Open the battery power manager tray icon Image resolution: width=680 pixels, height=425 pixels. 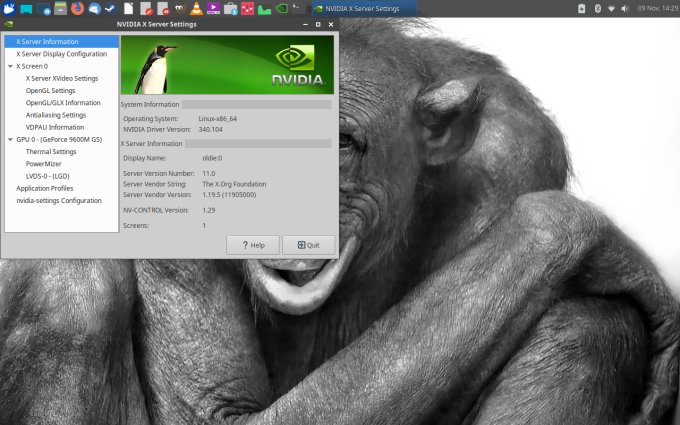[582, 8]
